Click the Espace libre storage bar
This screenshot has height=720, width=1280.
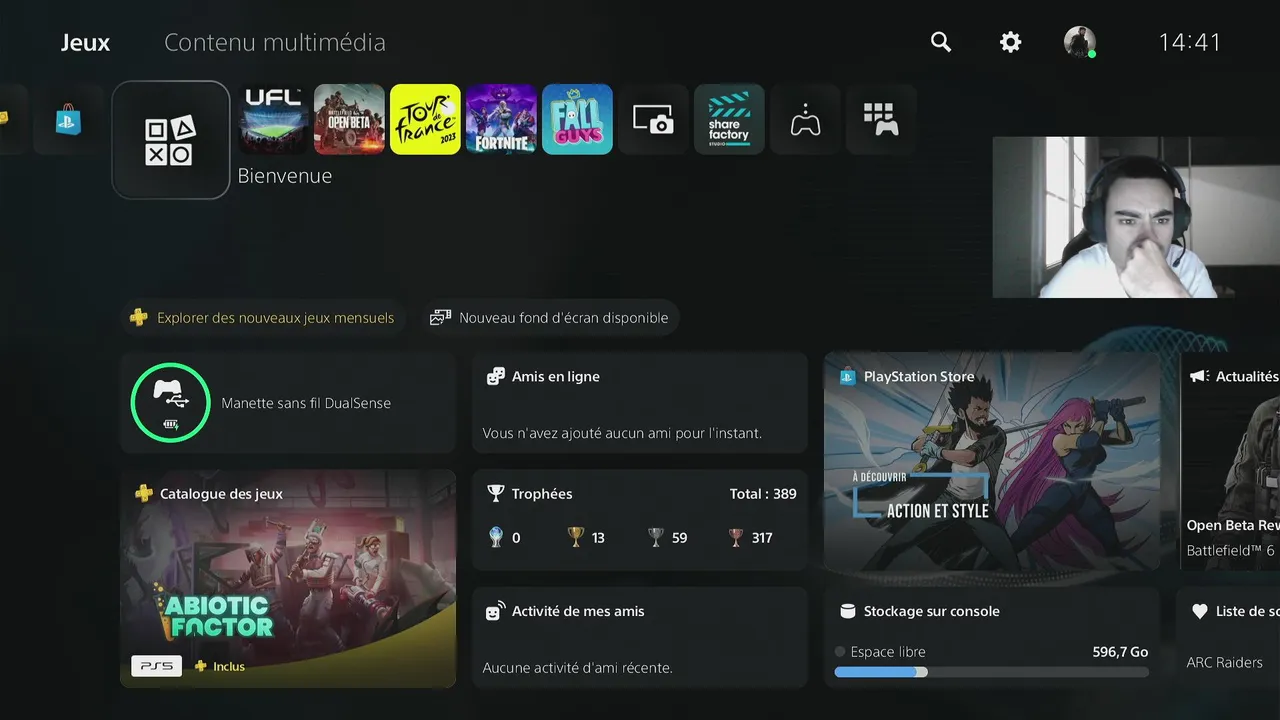point(992,672)
